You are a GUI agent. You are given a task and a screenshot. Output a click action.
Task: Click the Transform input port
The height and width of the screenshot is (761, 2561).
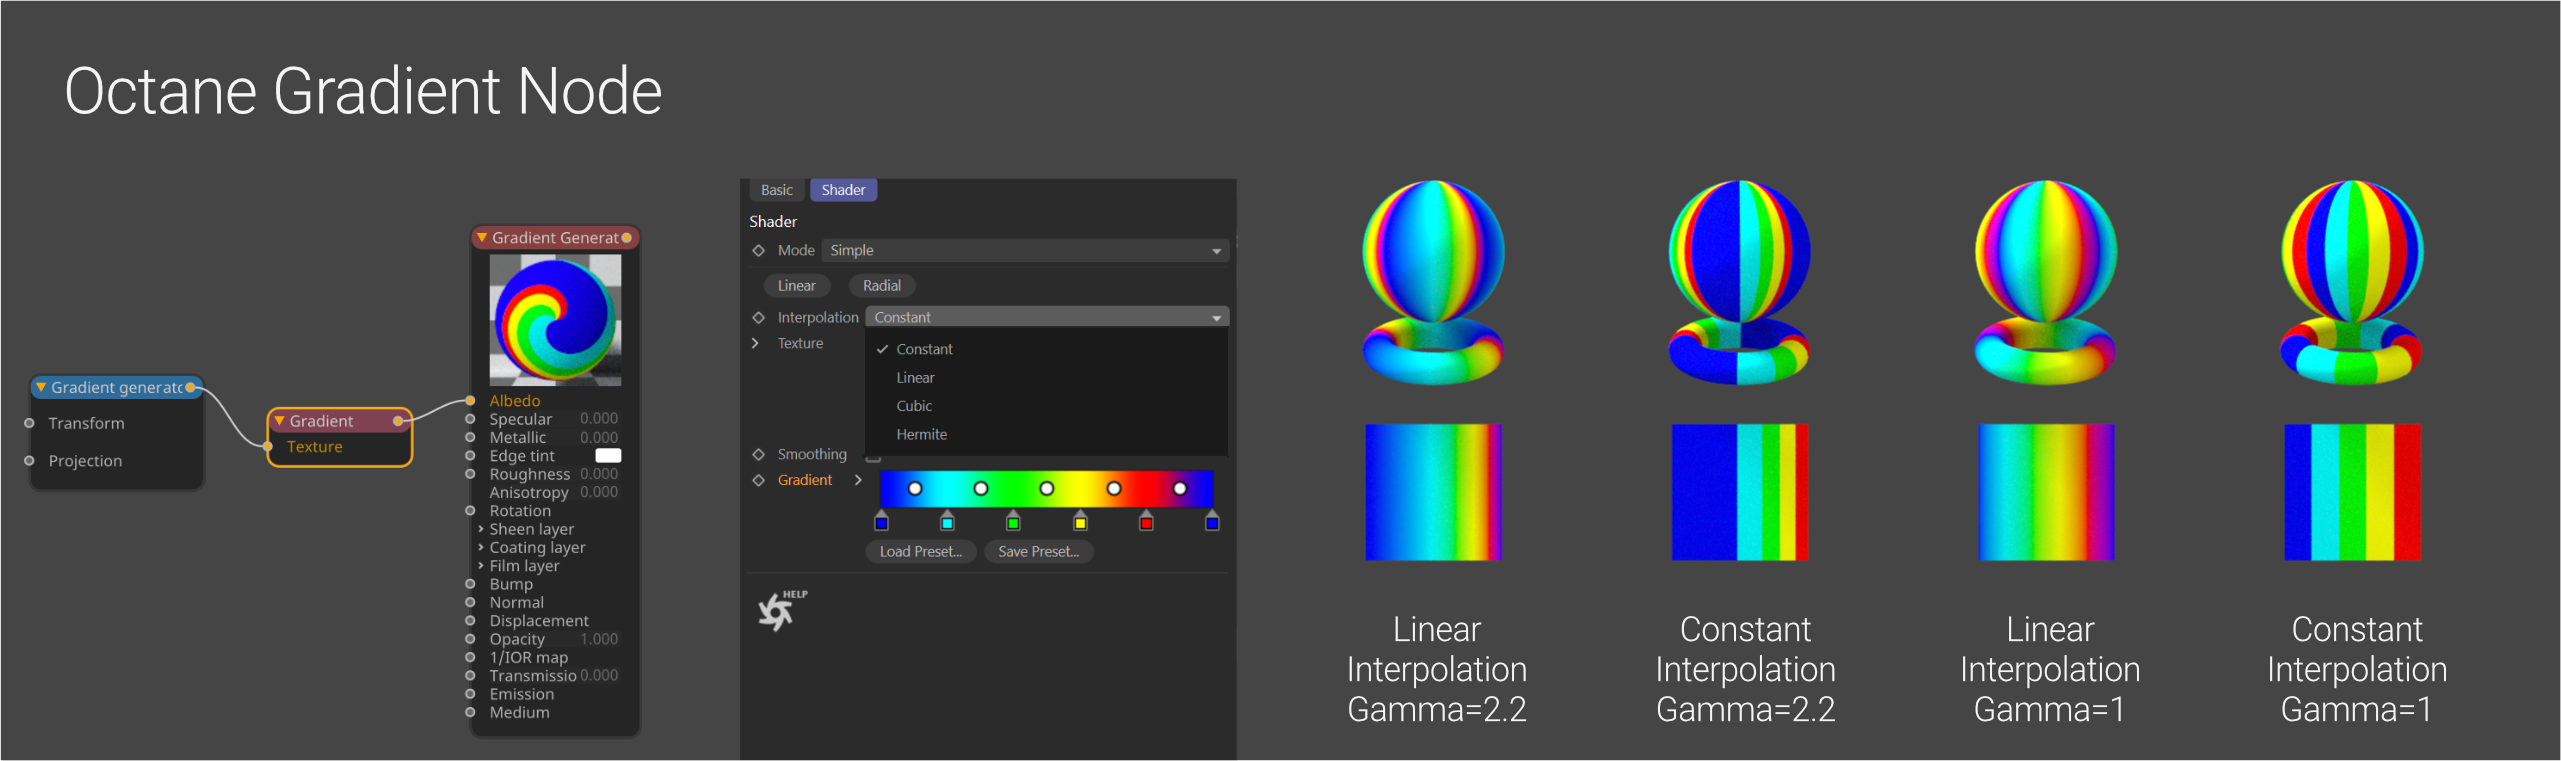click(x=29, y=423)
